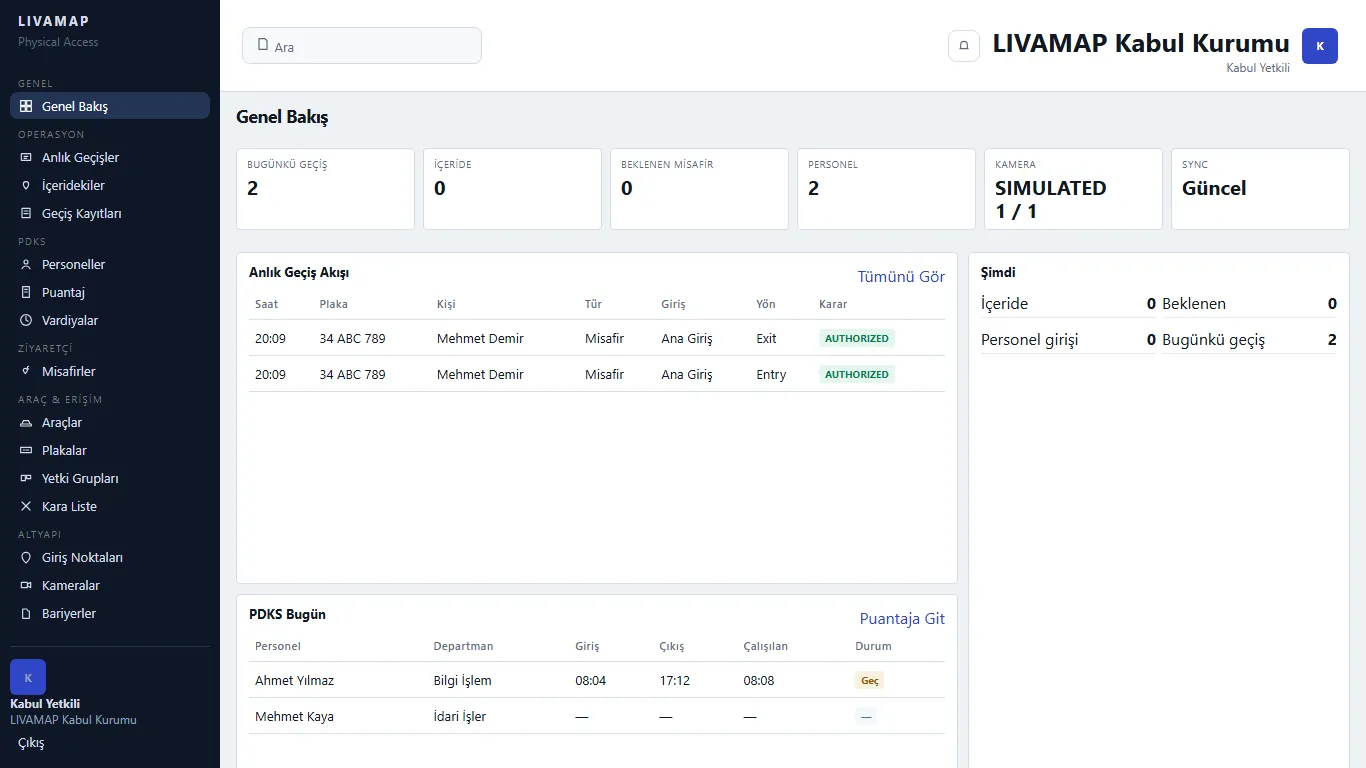Click AUTHORIZED badge in the Exit row

(857, 338)
